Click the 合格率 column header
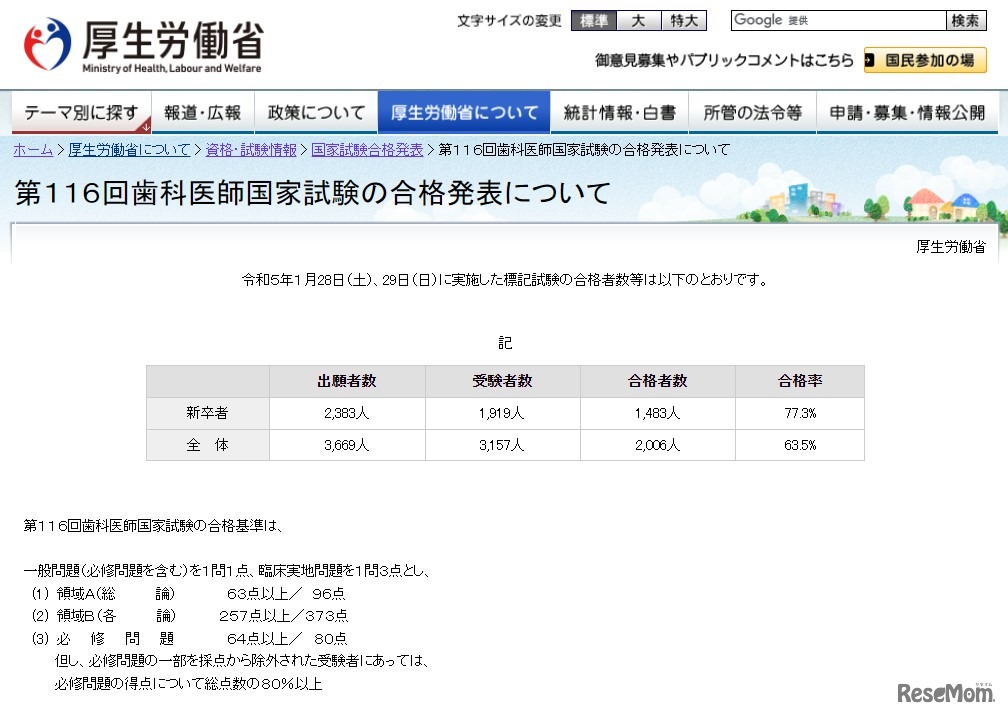The height and width of the screenshot is (716, 1008). point(800,381)
